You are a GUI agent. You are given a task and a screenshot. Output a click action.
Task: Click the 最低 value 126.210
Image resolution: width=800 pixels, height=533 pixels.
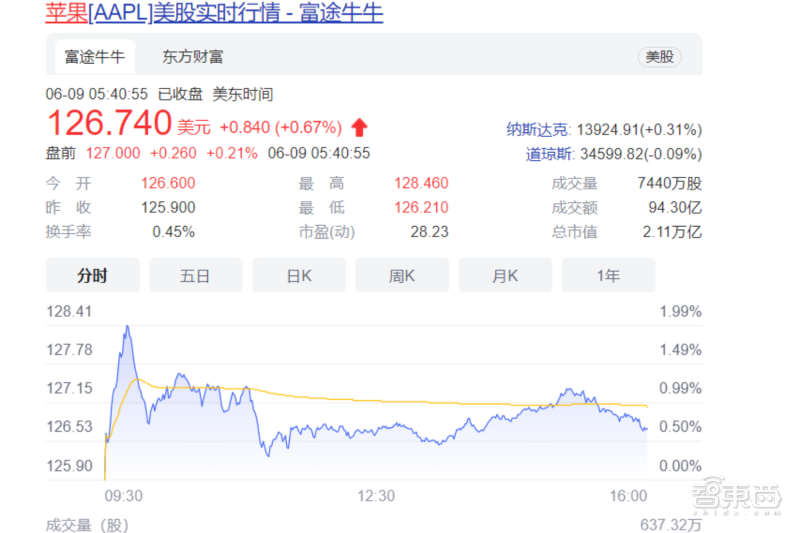tap(421, 207)
